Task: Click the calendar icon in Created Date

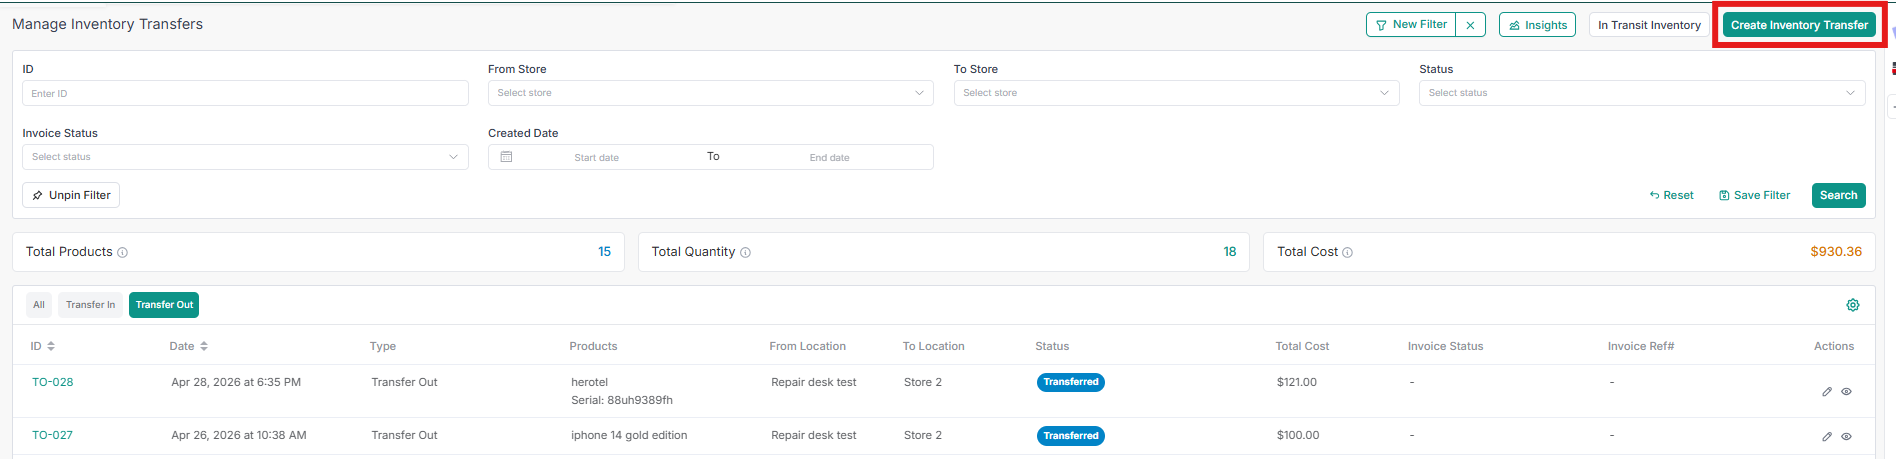Action: pos(506,157)
